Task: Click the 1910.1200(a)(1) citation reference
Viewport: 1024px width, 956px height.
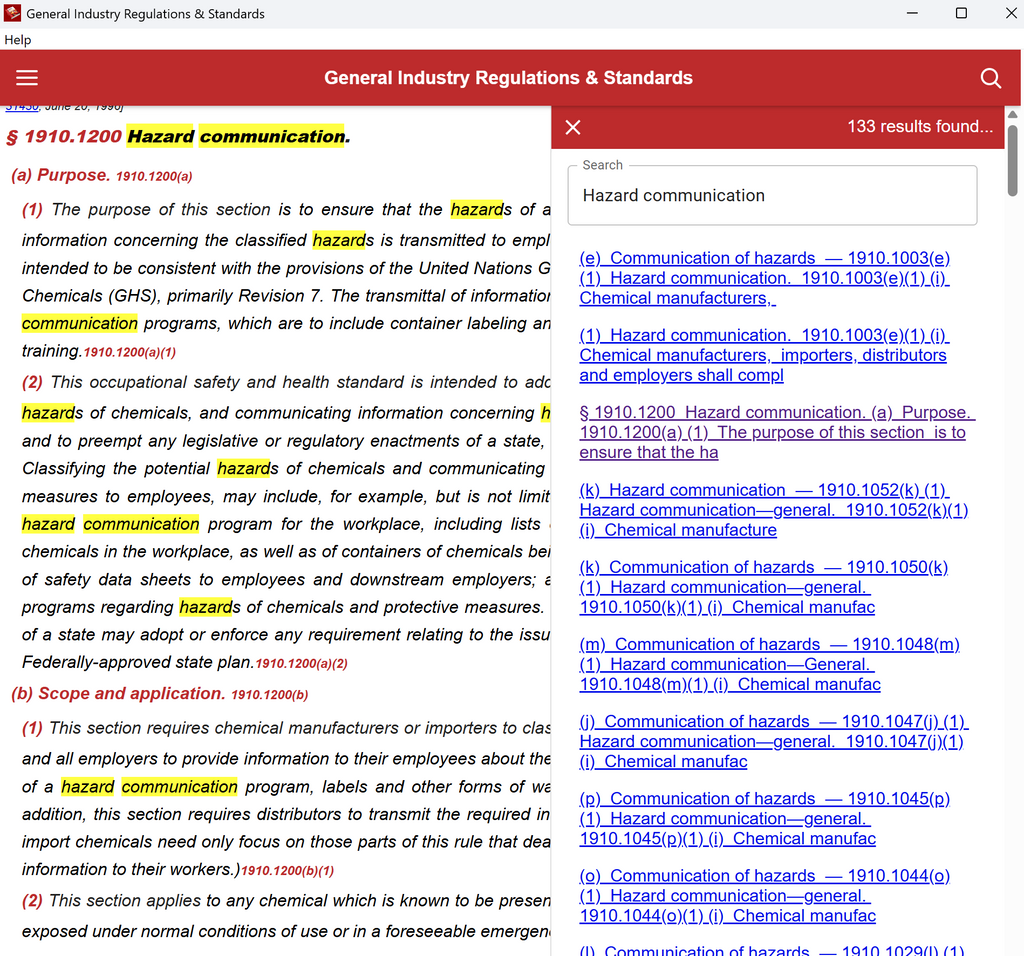Action: (130, 353)
